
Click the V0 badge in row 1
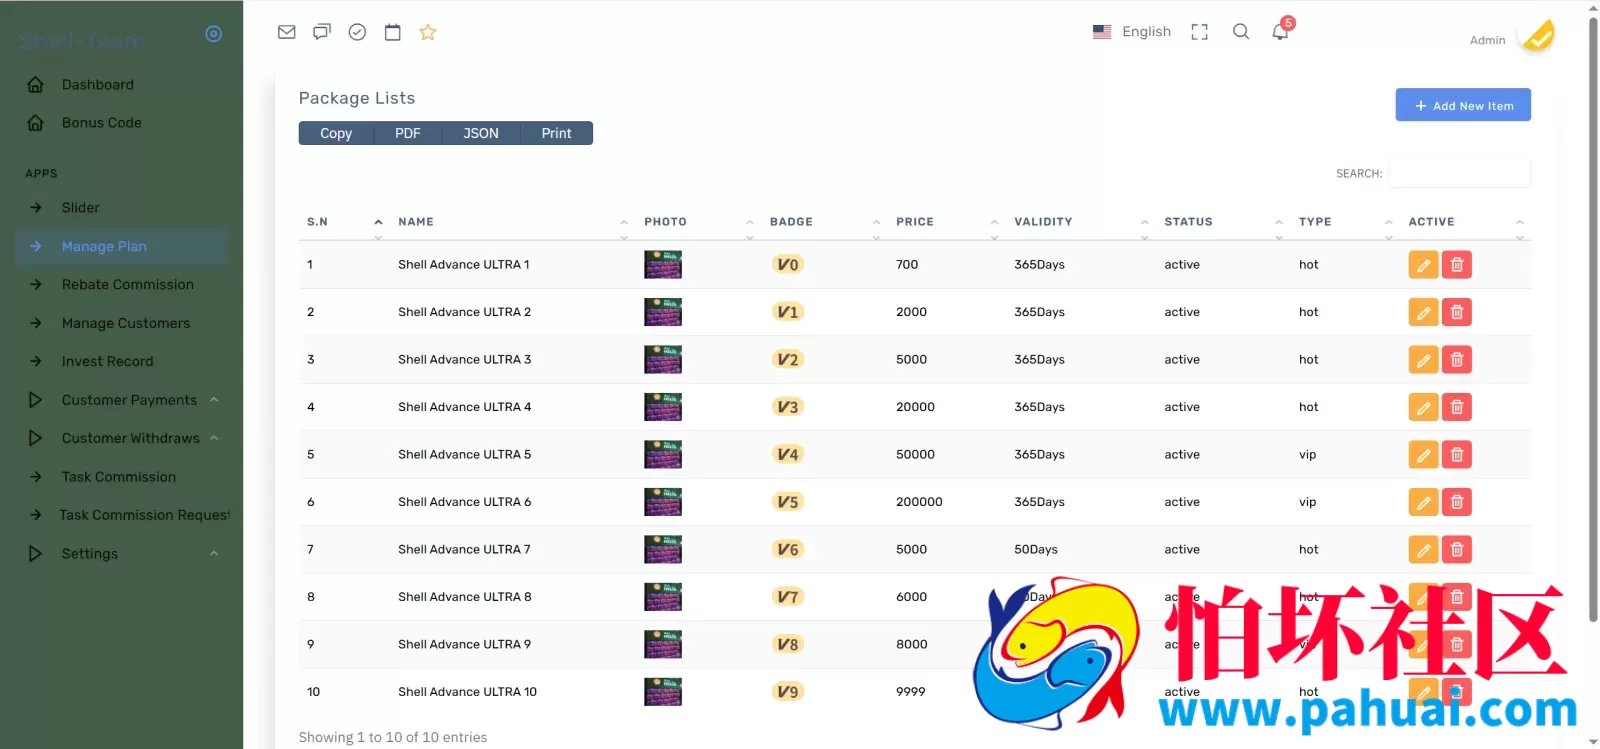click(x=788, y=265)
